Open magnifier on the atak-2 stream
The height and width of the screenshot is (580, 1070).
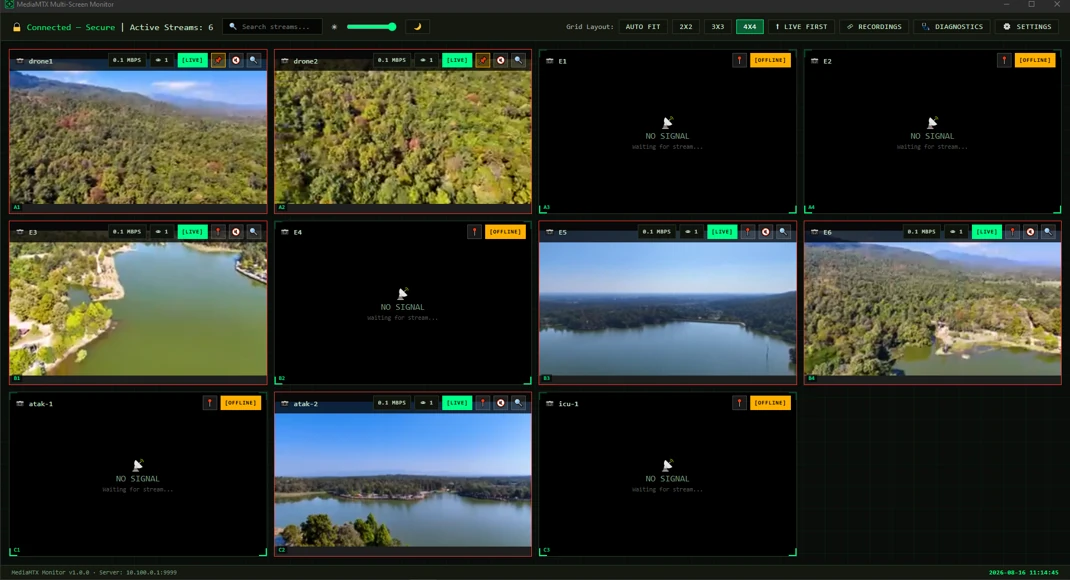(x=519, y=403)
